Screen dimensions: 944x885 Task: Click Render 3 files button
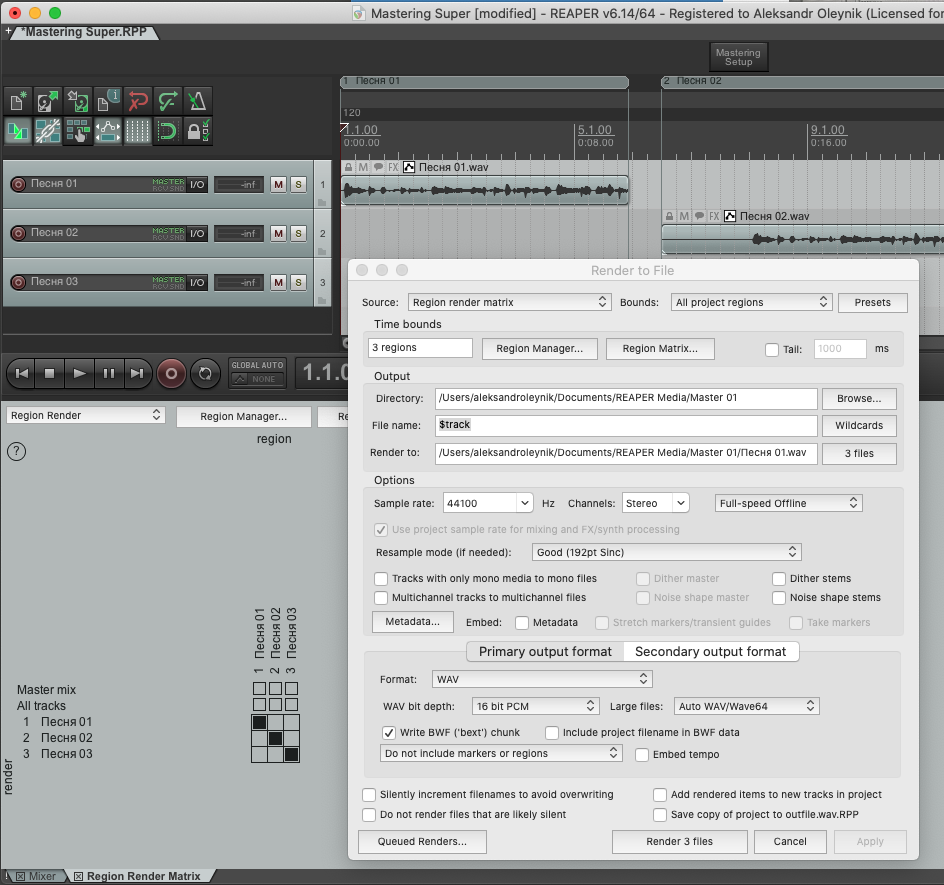pos(680,842)
